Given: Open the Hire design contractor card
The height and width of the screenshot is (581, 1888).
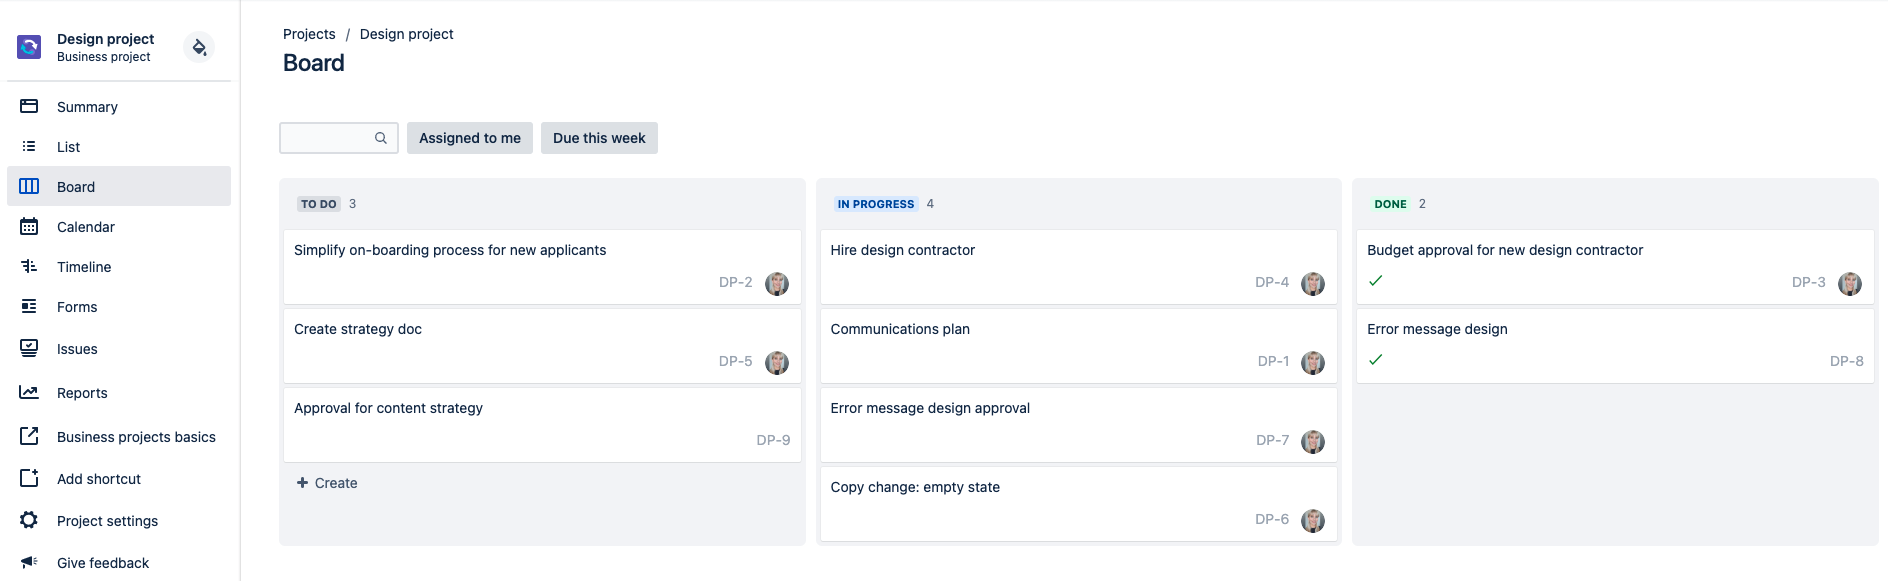Looking at the screenshot, I should tap(903, 250).
